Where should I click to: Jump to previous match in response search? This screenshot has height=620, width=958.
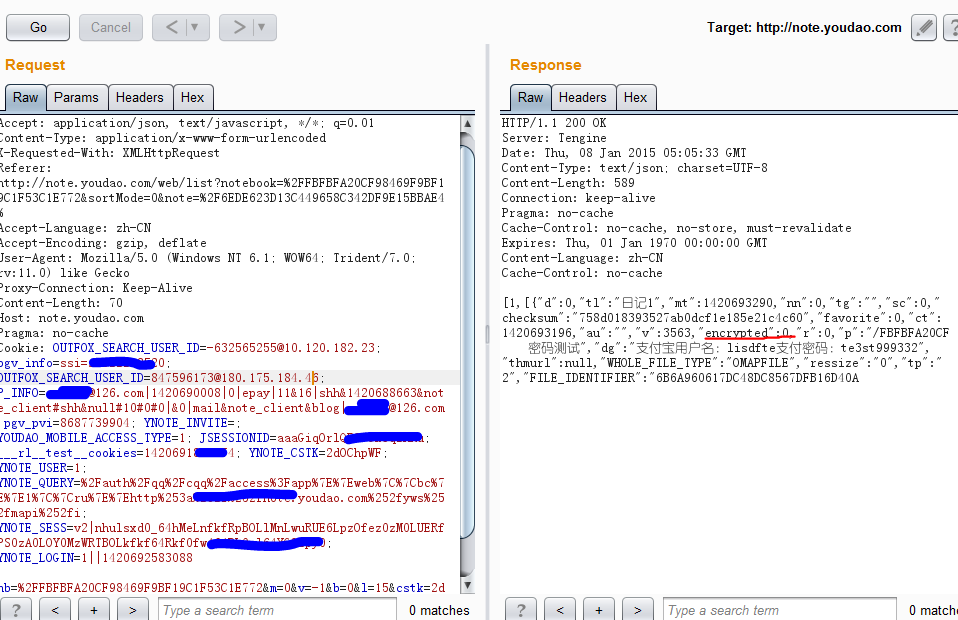pos(560,610)
